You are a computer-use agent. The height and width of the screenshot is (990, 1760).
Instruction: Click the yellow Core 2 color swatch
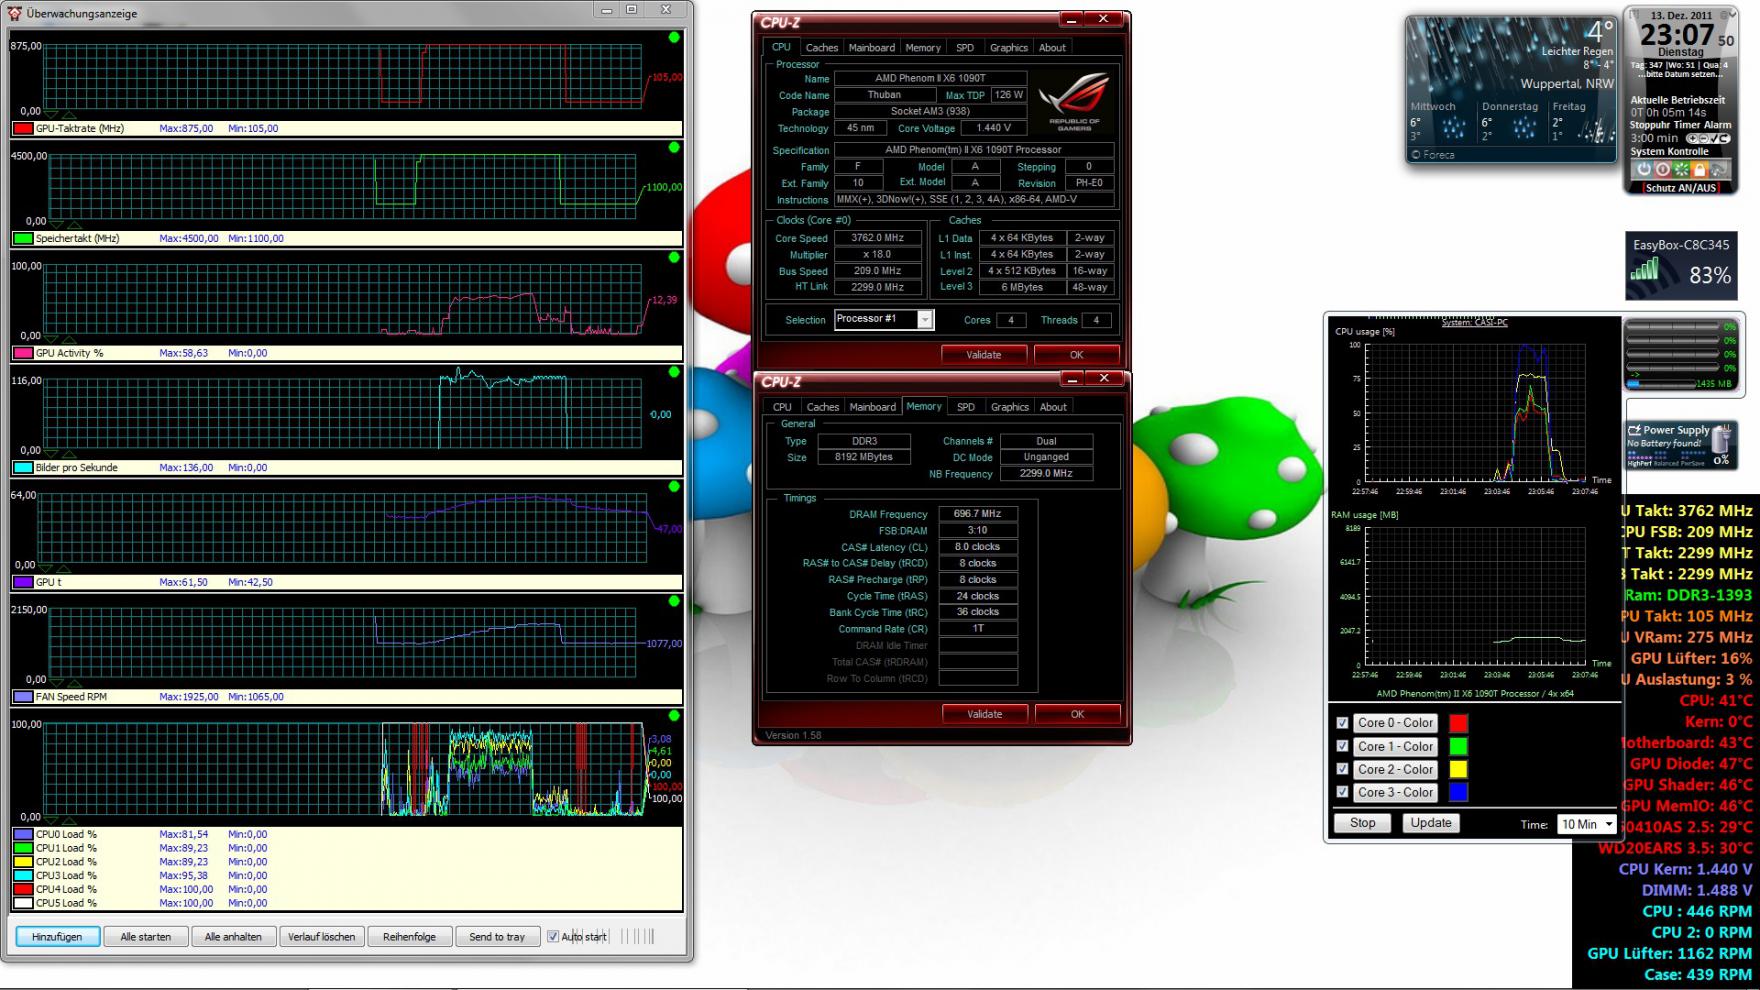point(1459,769)
